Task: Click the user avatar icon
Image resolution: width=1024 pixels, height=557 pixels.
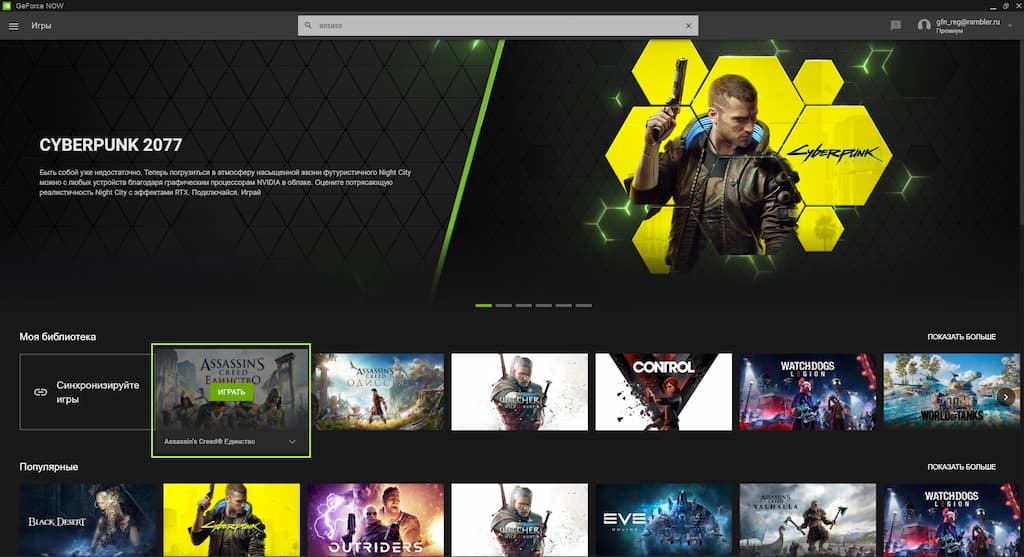Action: [x=923, y=25]
